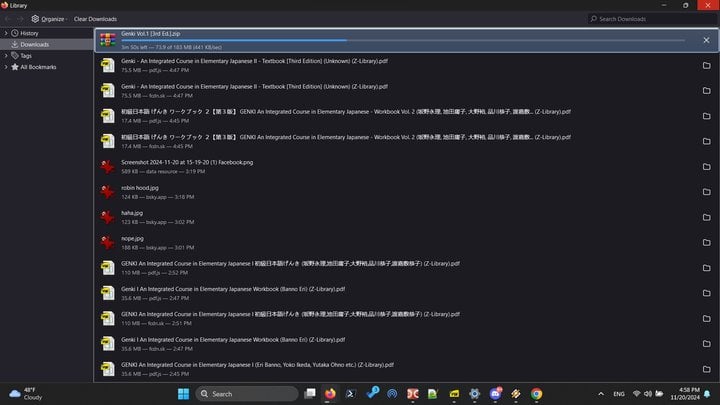Screen dimensions: 720x405
Task: Focus the Search Downloads field
Action: pyautogui.click(x=652, y=19)
